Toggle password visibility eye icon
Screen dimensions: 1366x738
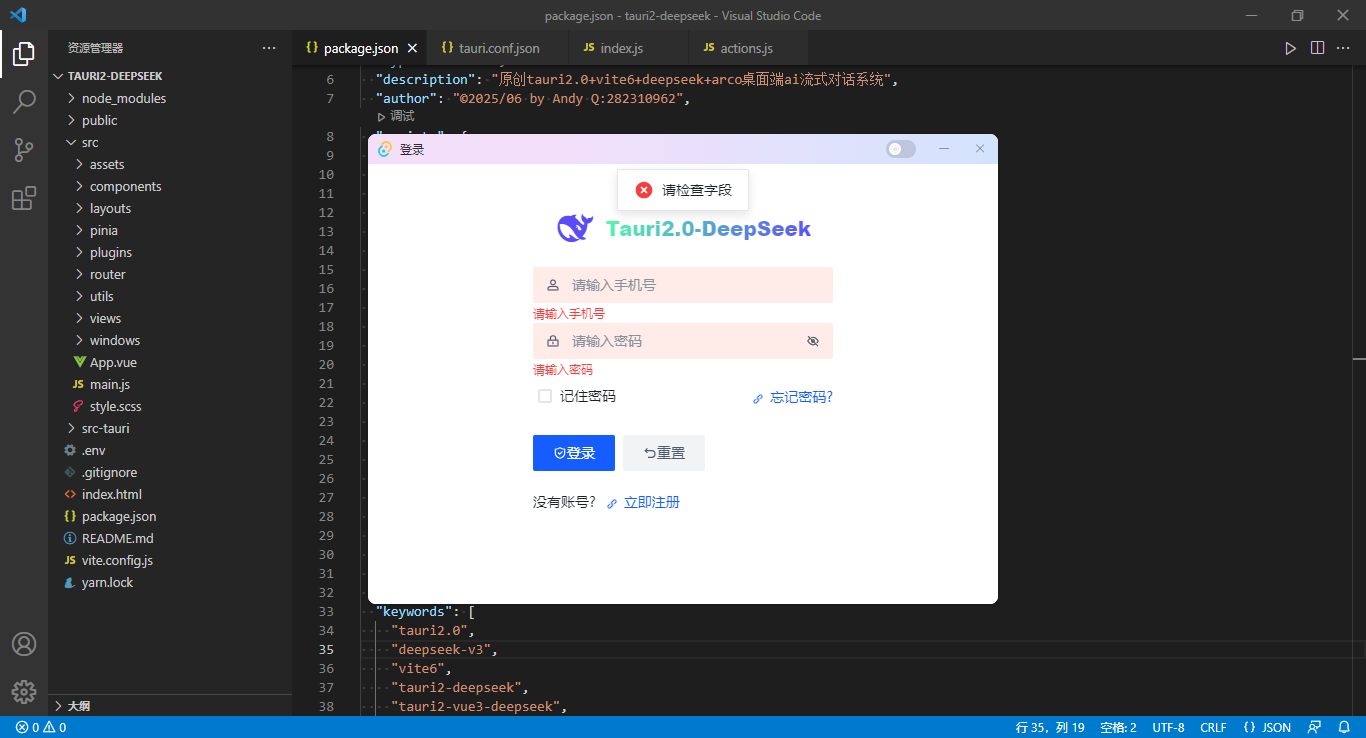click(x=813, y=341)
